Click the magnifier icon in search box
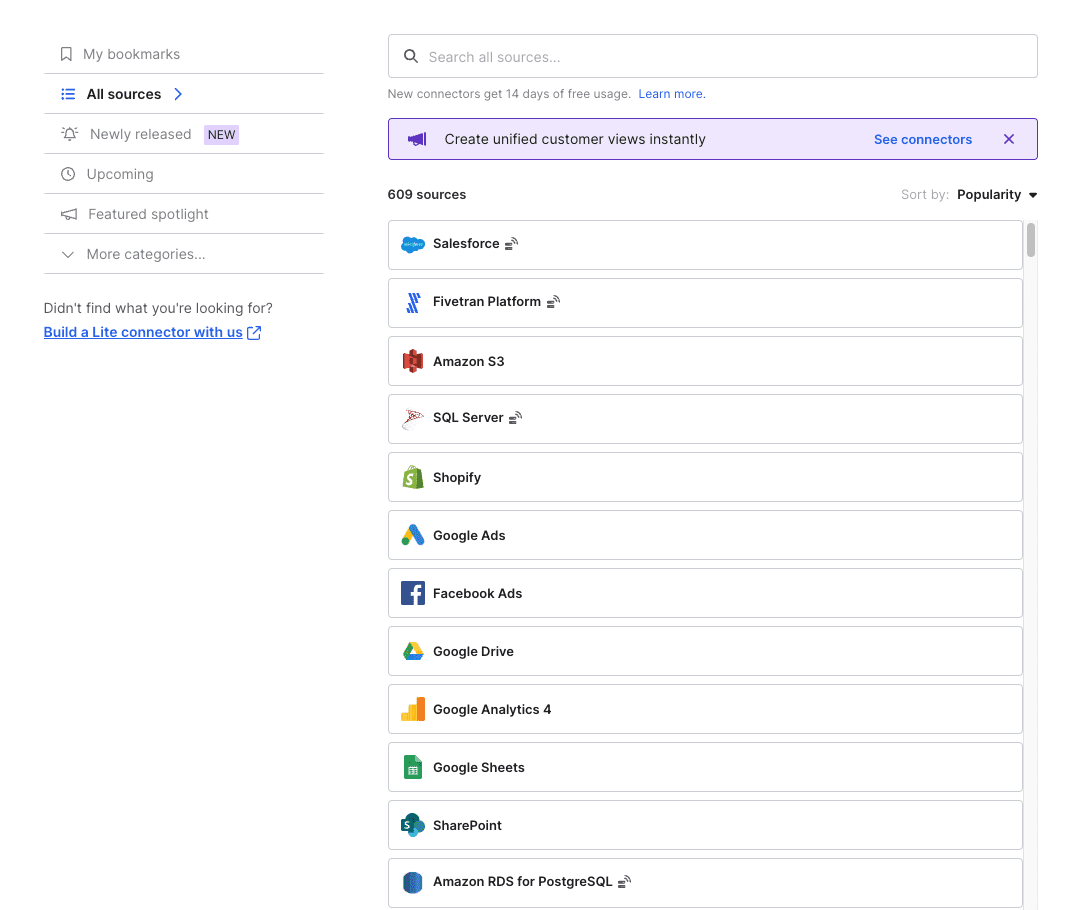The width and height of the screenshot is (1092, 910). 411,56
